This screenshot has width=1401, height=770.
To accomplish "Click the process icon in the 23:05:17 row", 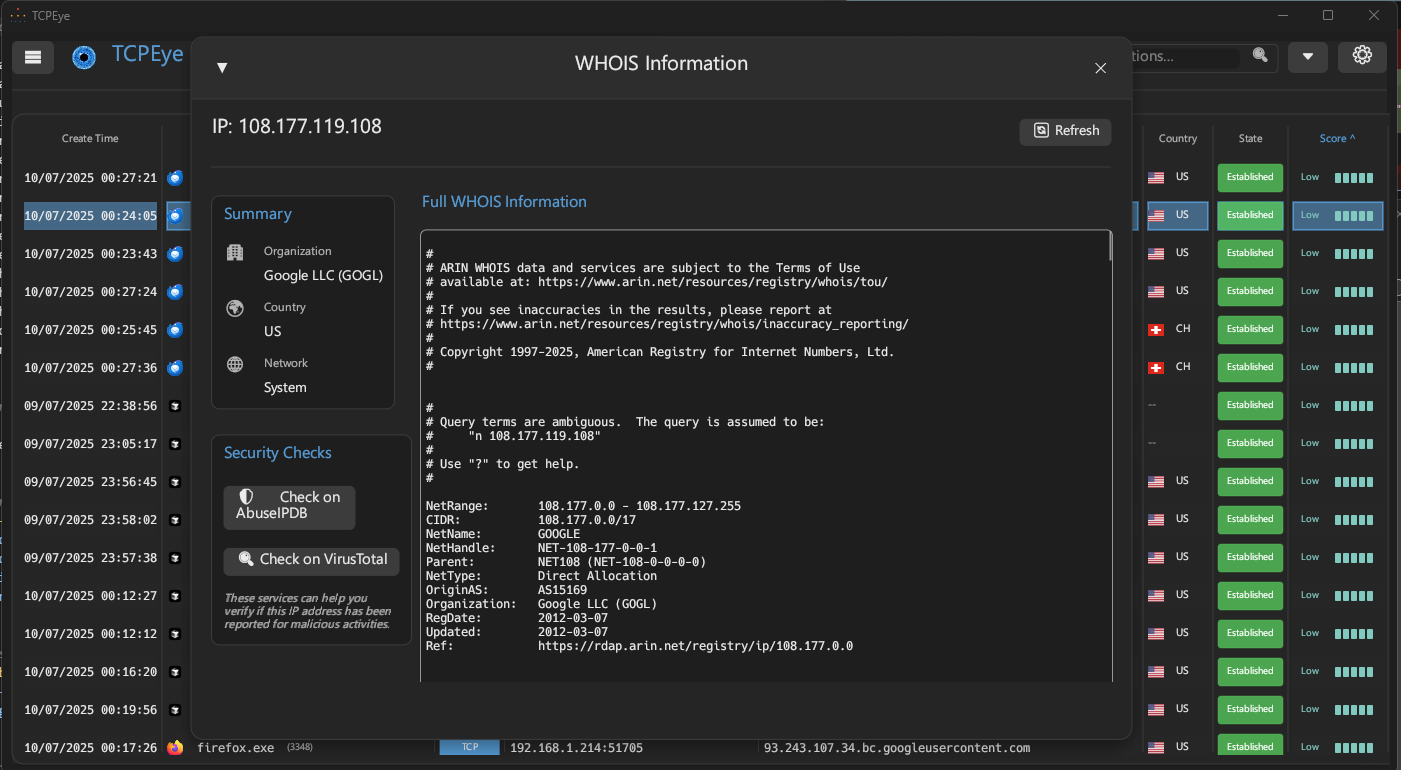I will pos(175,444).
